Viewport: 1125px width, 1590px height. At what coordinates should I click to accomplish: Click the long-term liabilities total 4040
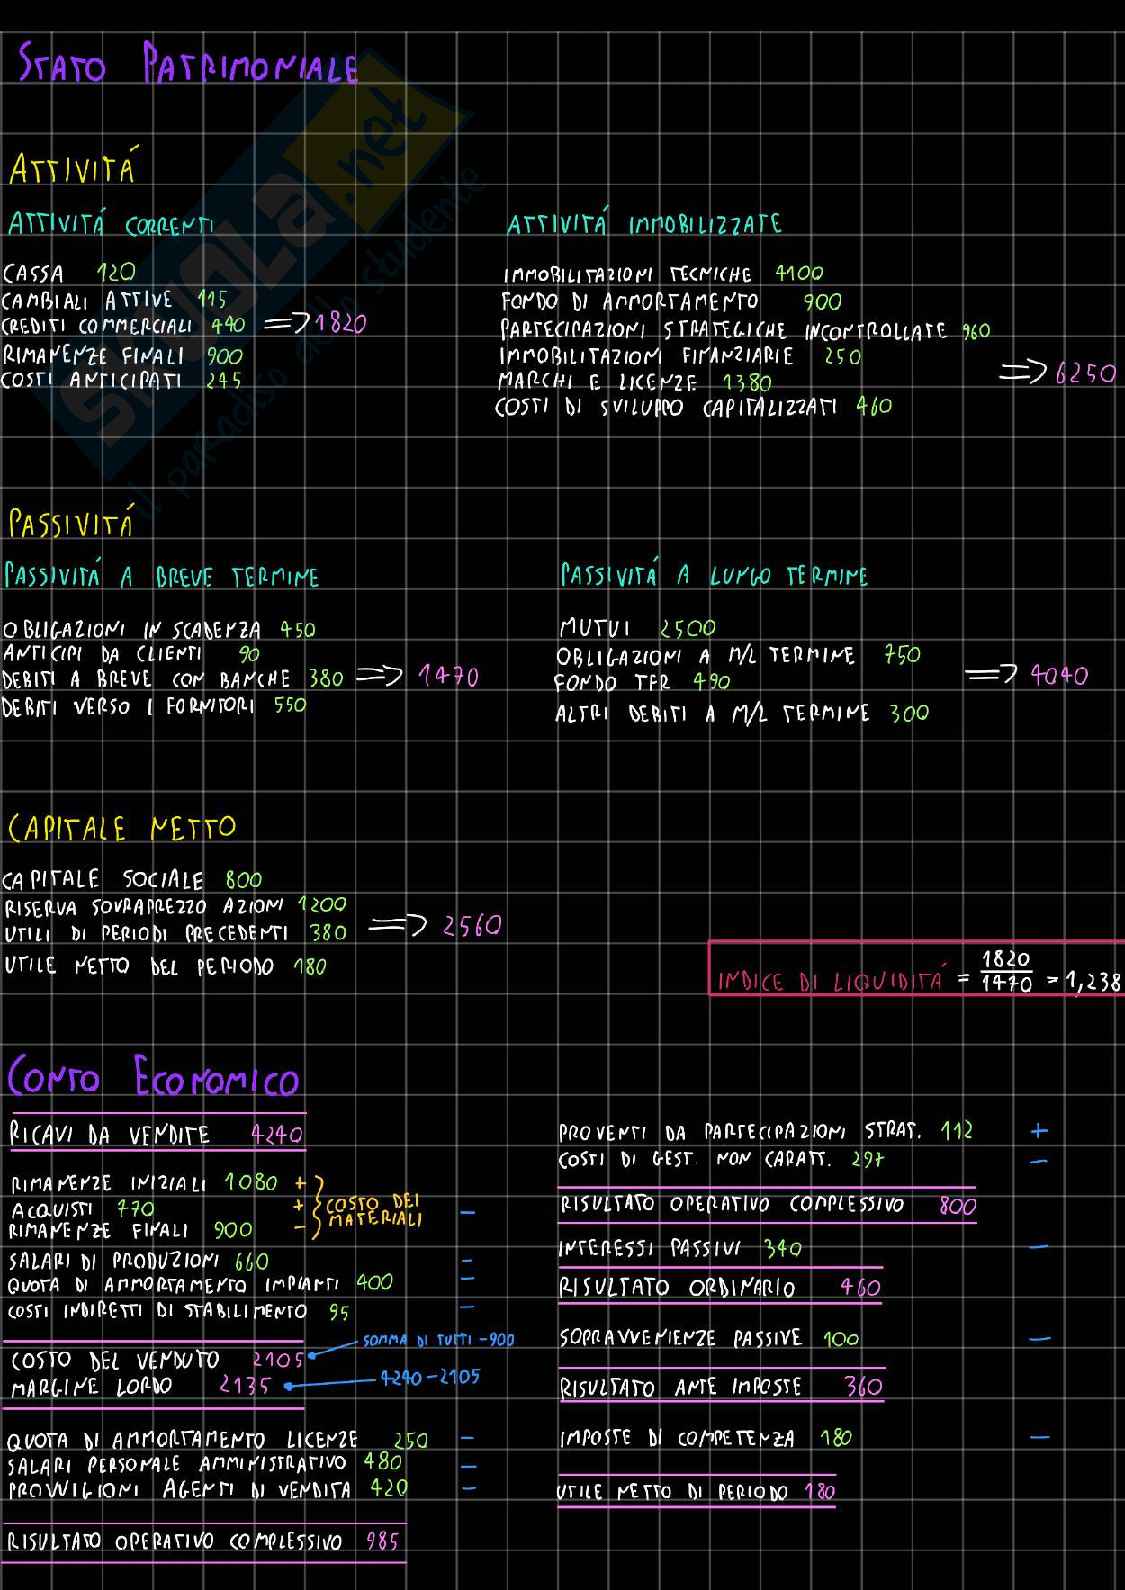[x=1059, y=676]
